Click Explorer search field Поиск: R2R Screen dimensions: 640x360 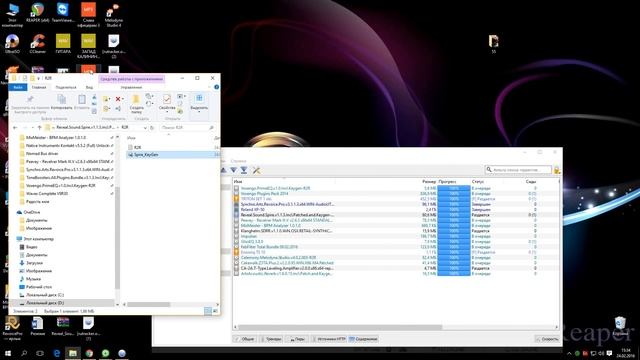[187, 128]
